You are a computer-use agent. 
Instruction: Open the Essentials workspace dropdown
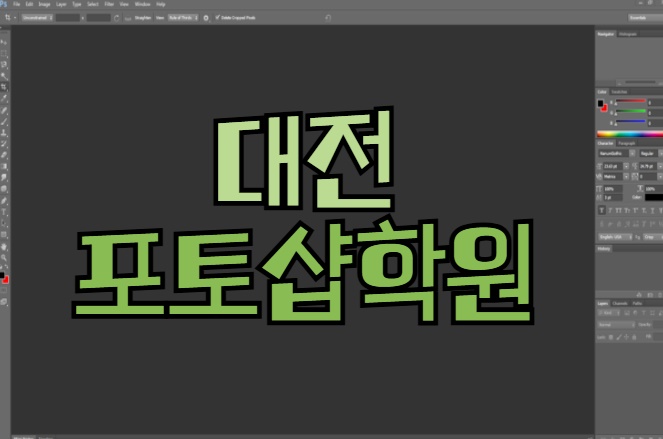645,18
